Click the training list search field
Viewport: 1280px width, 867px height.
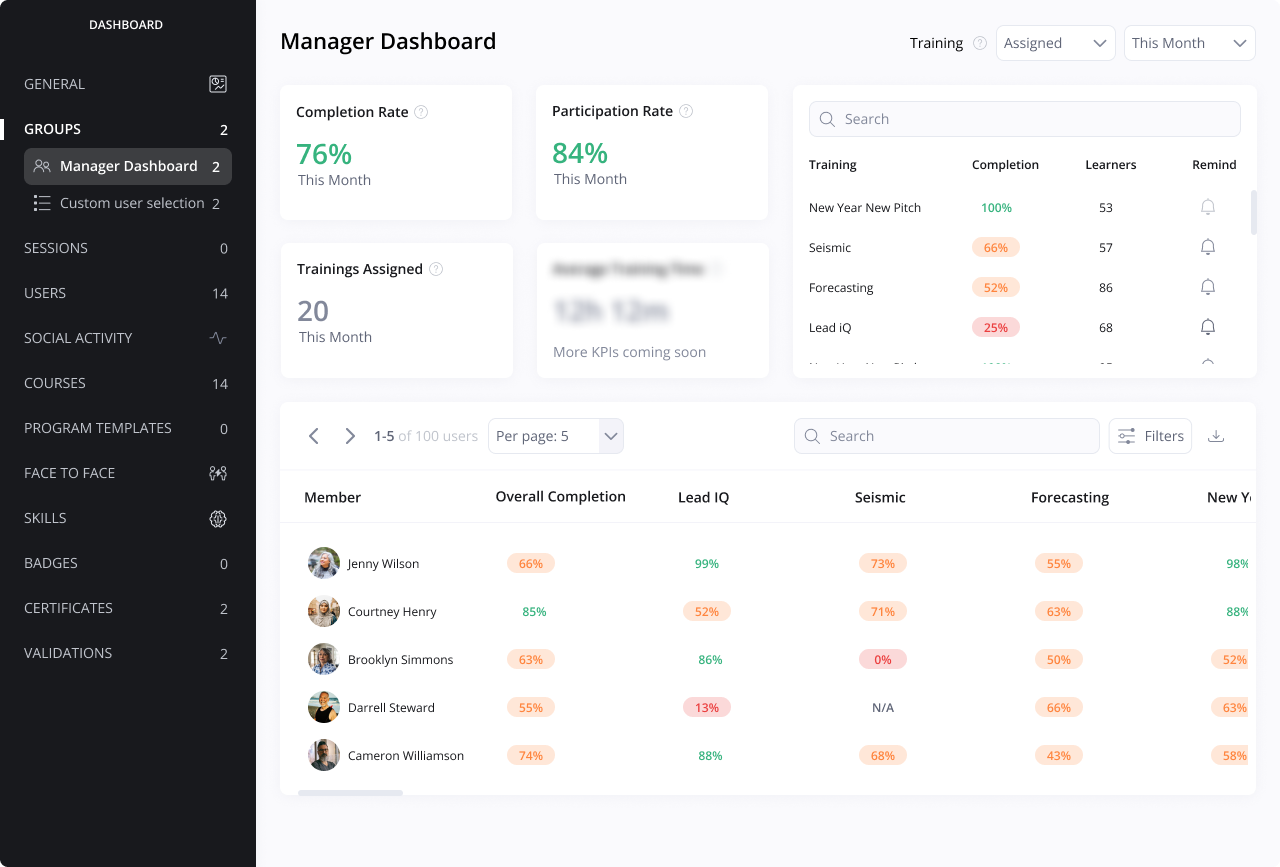click(x=1025, y=119)
